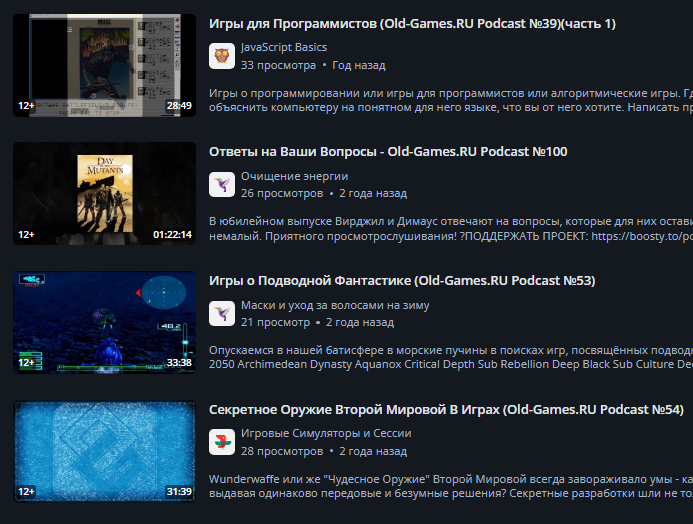This screenshot has height=524, width=693.
Task: Click description starting Игры о программировании
Action: click(x=451, y=100)
